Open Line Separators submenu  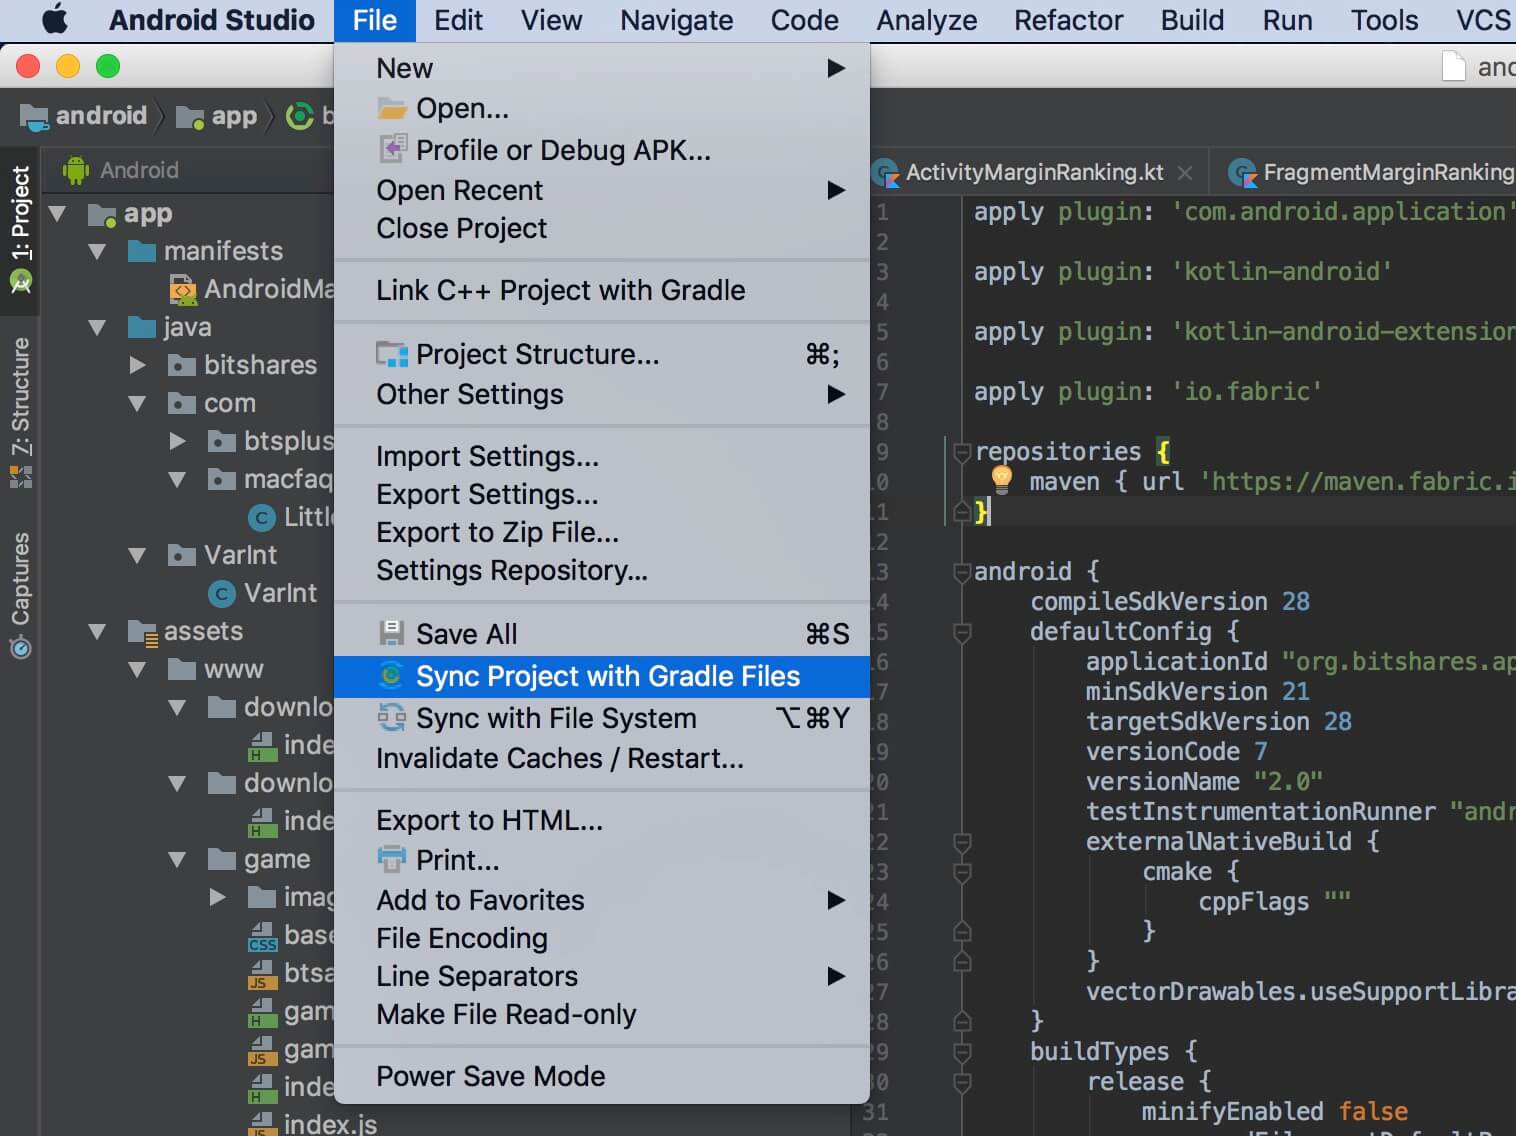coord(602,976)
